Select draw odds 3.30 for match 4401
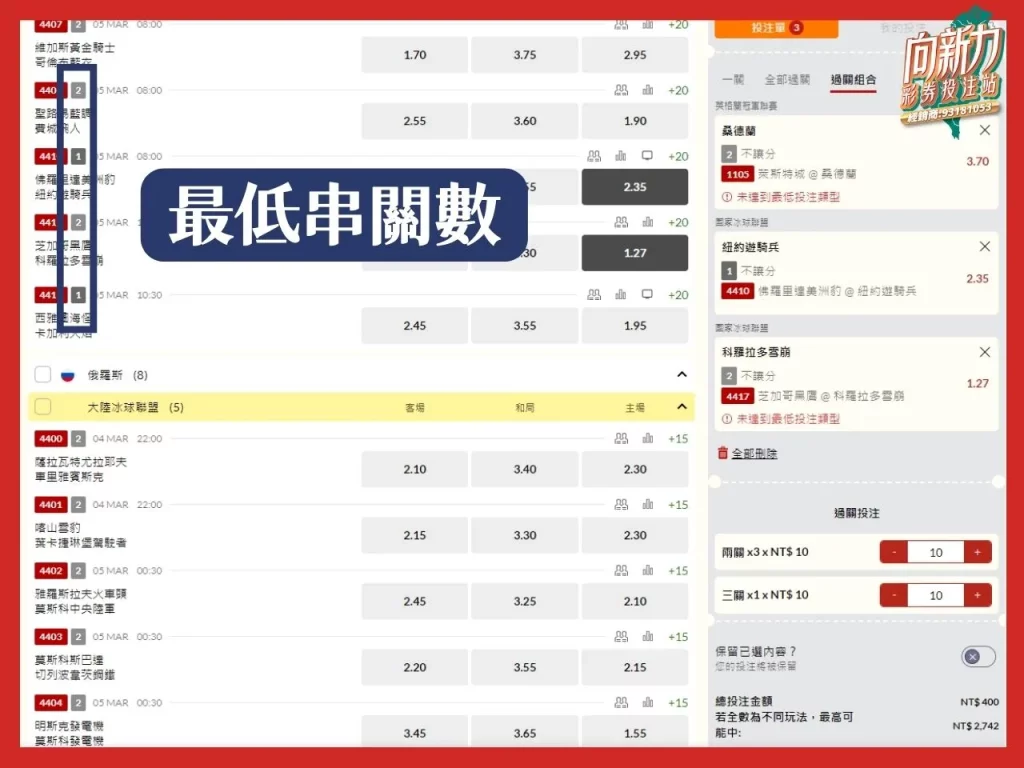 click(x=524, y=535)
